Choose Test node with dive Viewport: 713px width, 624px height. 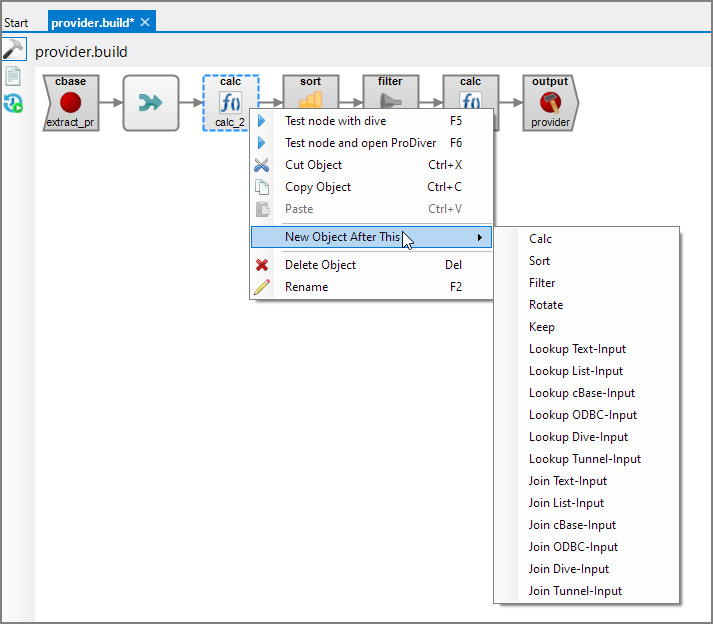pos(335,121)
